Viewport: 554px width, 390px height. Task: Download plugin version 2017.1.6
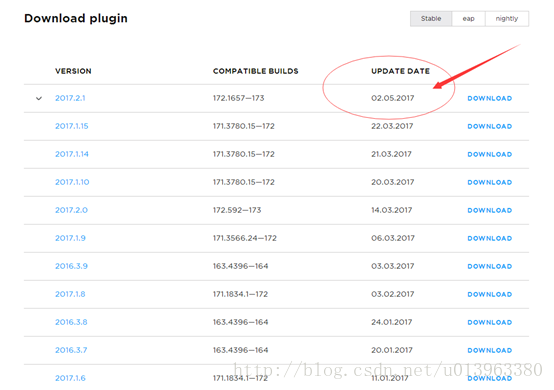489,378
